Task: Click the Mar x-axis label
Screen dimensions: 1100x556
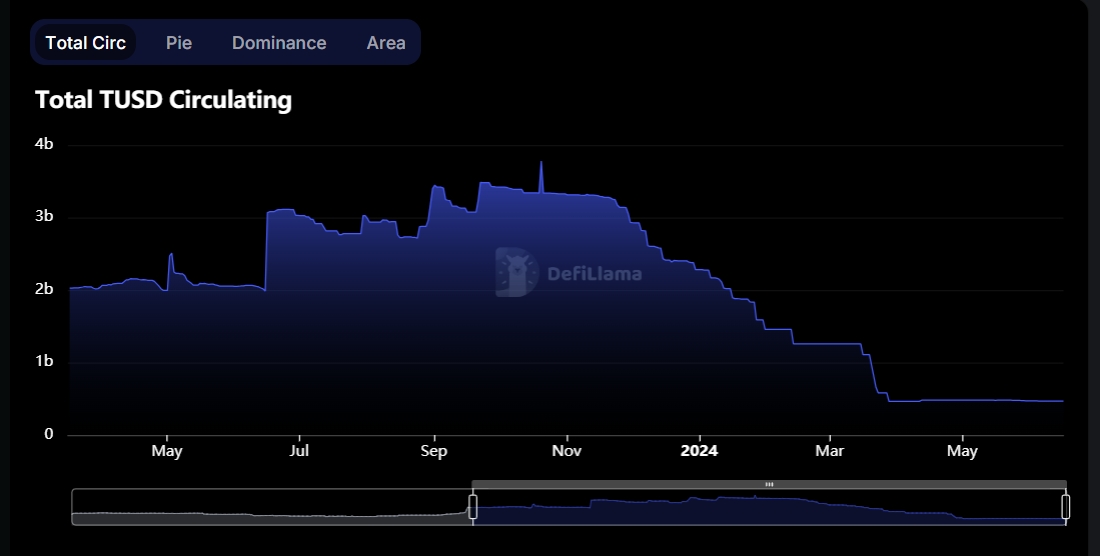Action: pyautogui.click(x=830, y=451)
